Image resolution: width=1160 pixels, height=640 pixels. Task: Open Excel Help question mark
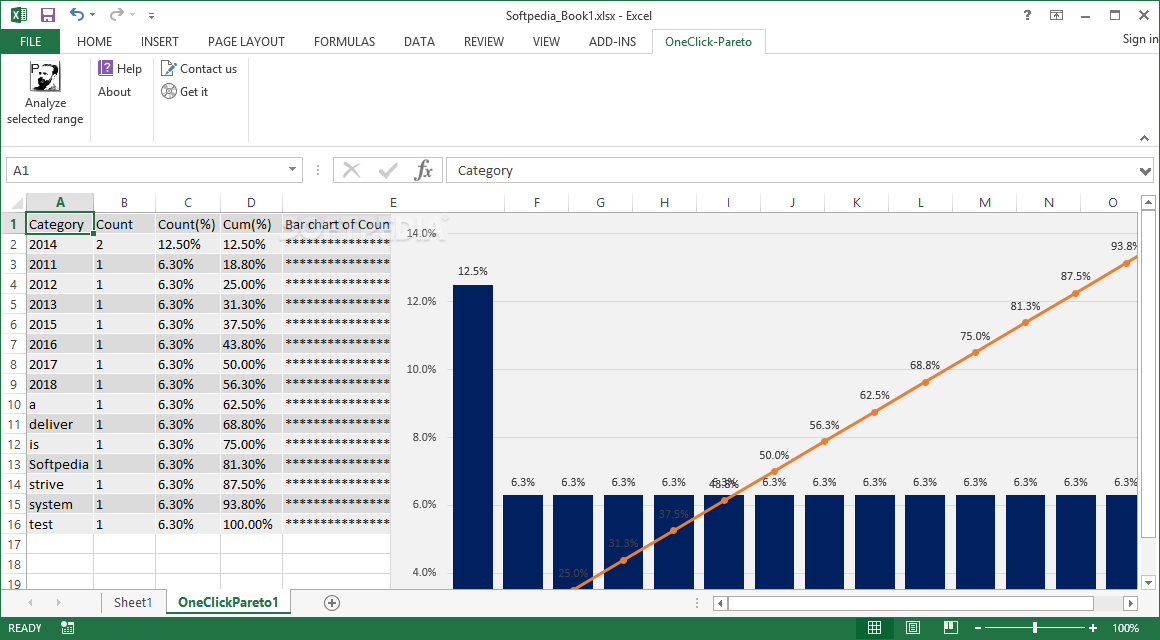click(x=1027, y=15)
